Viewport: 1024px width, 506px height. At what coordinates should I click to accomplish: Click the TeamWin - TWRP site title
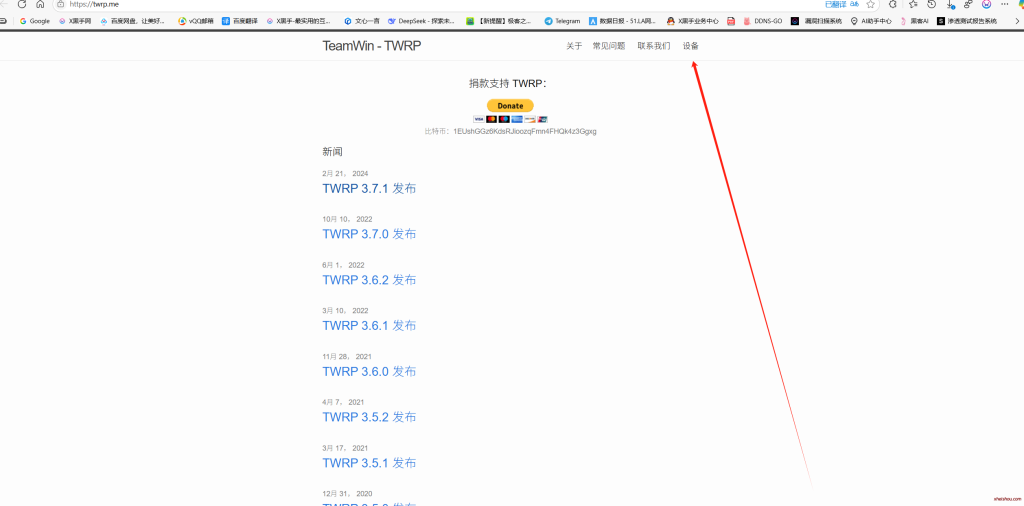(x=372, y=46)
